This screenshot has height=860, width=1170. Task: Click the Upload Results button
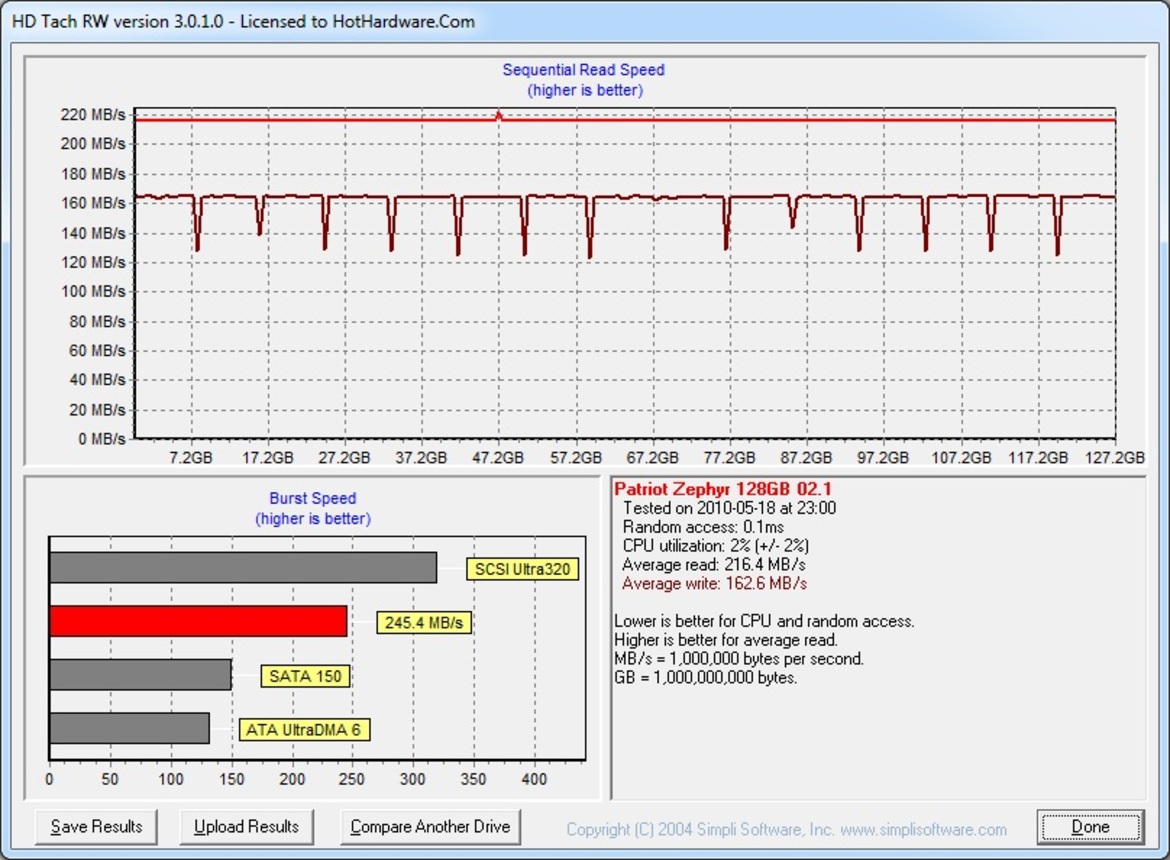tap(246, 827)
